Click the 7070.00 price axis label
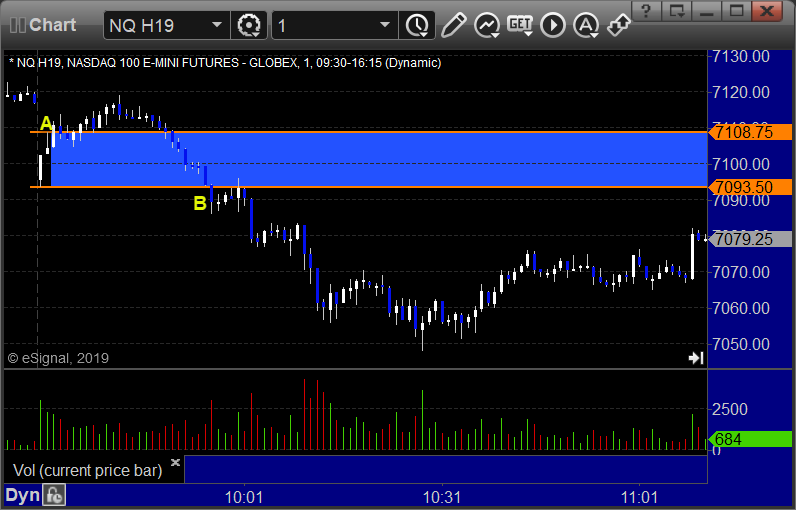The image size is (796, 510). coord(741,272)
